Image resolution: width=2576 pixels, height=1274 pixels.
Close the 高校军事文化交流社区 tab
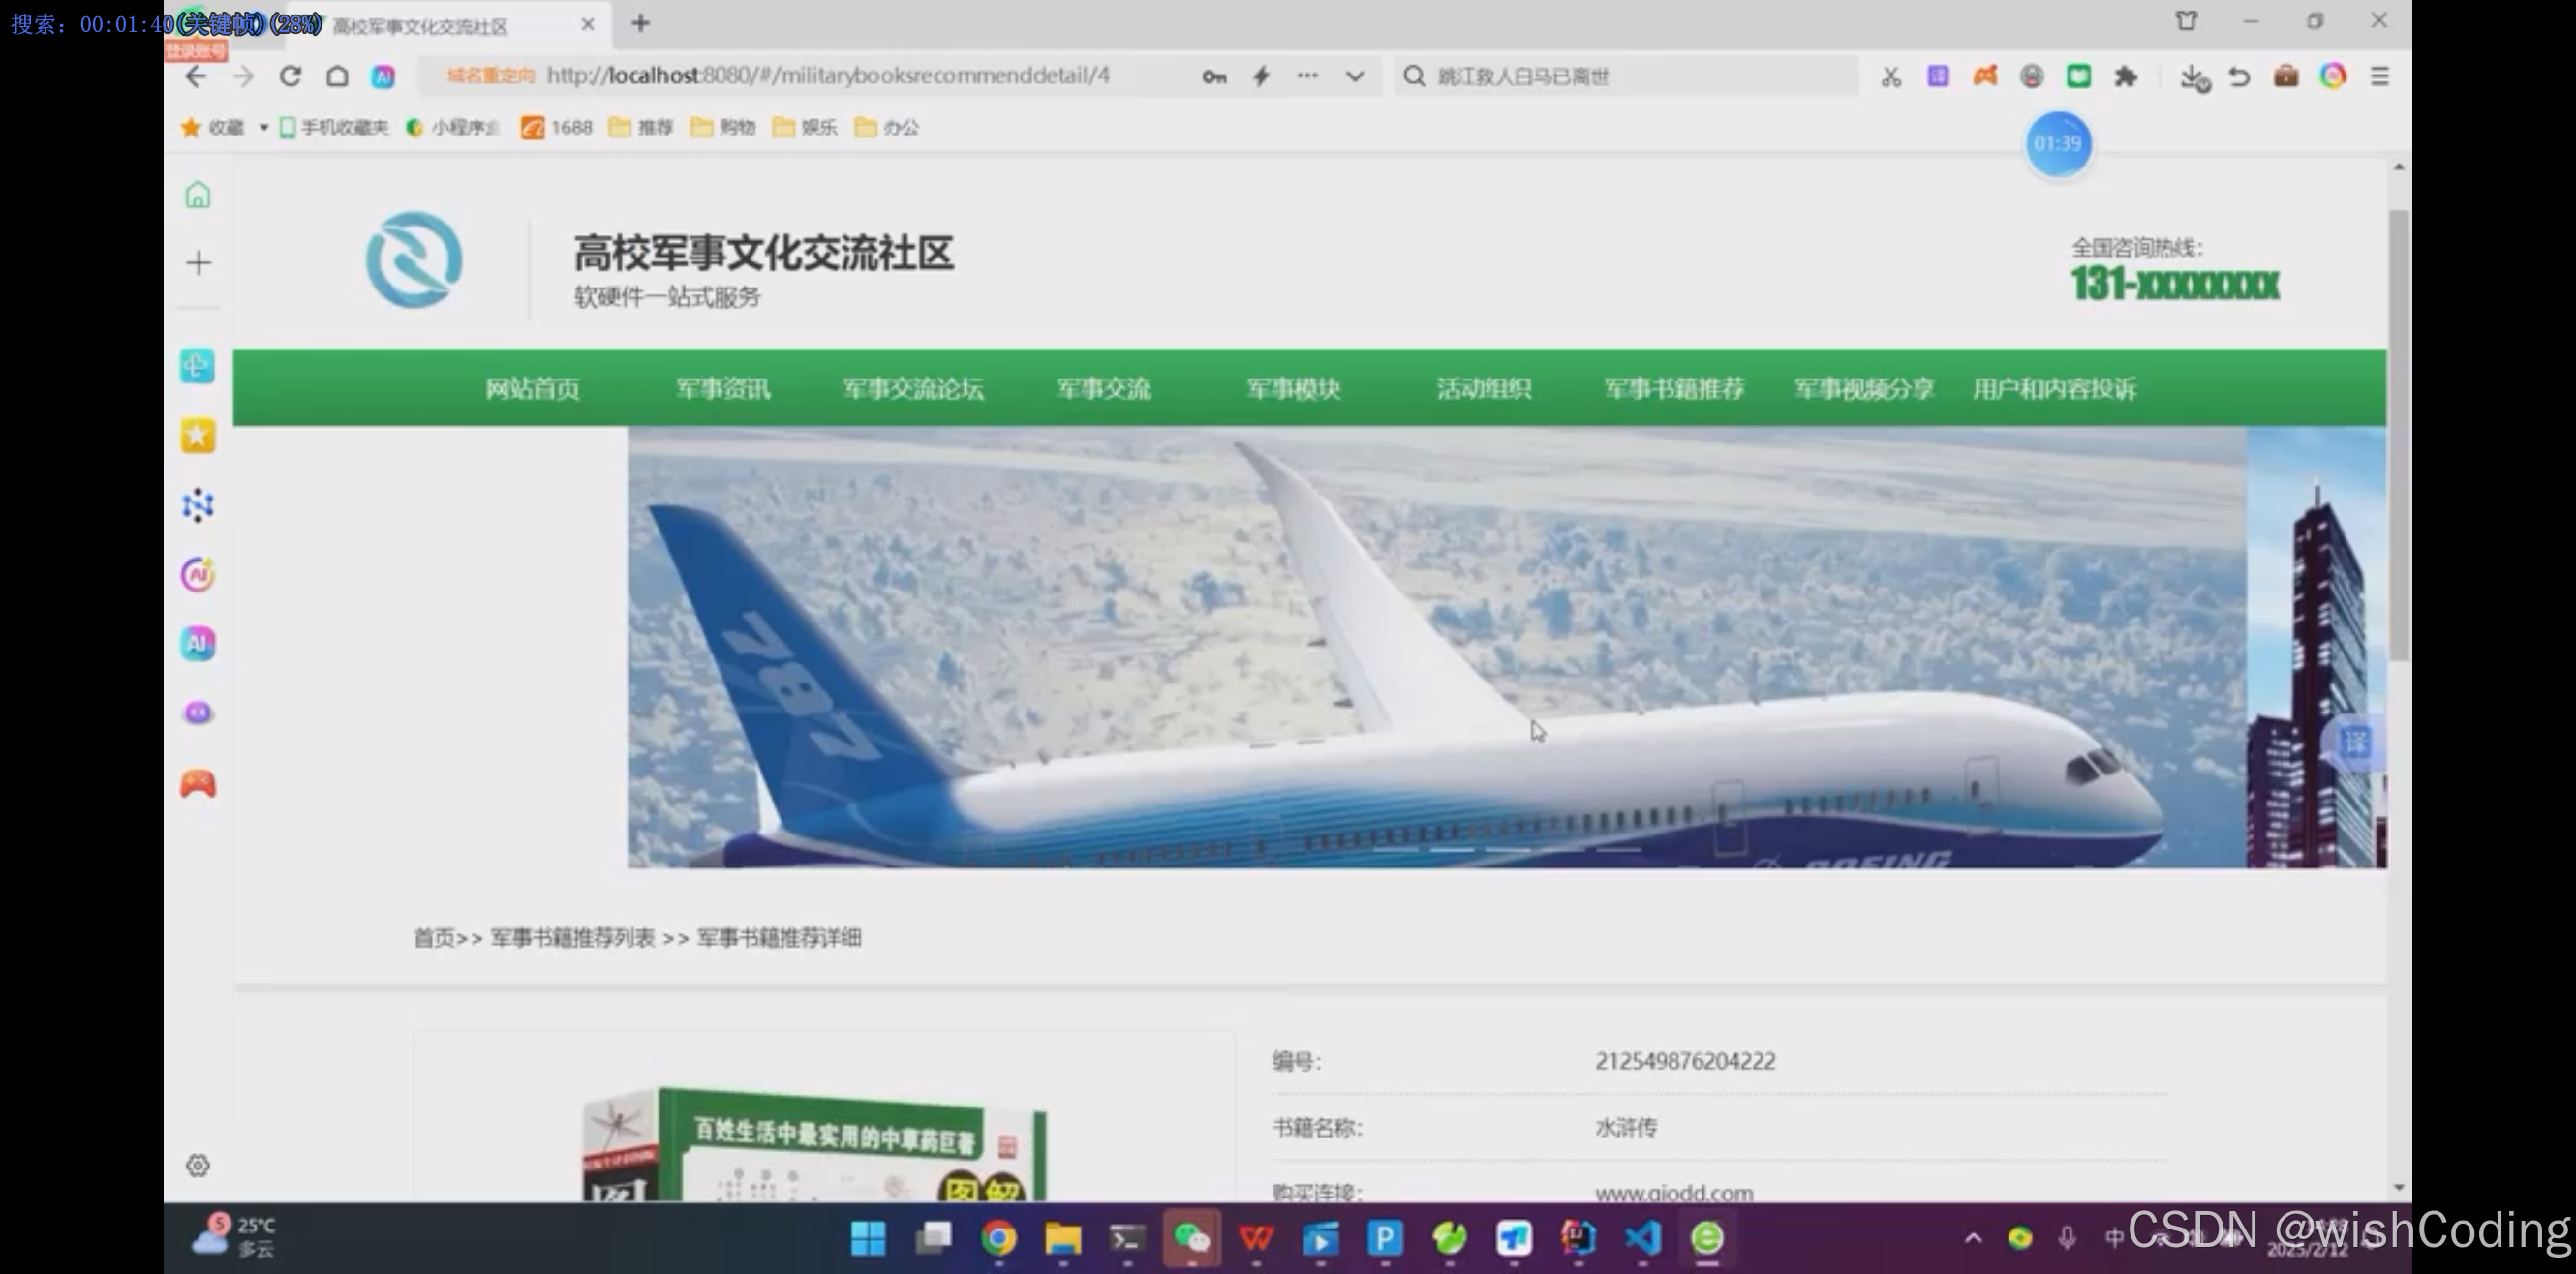coord(588,24)
